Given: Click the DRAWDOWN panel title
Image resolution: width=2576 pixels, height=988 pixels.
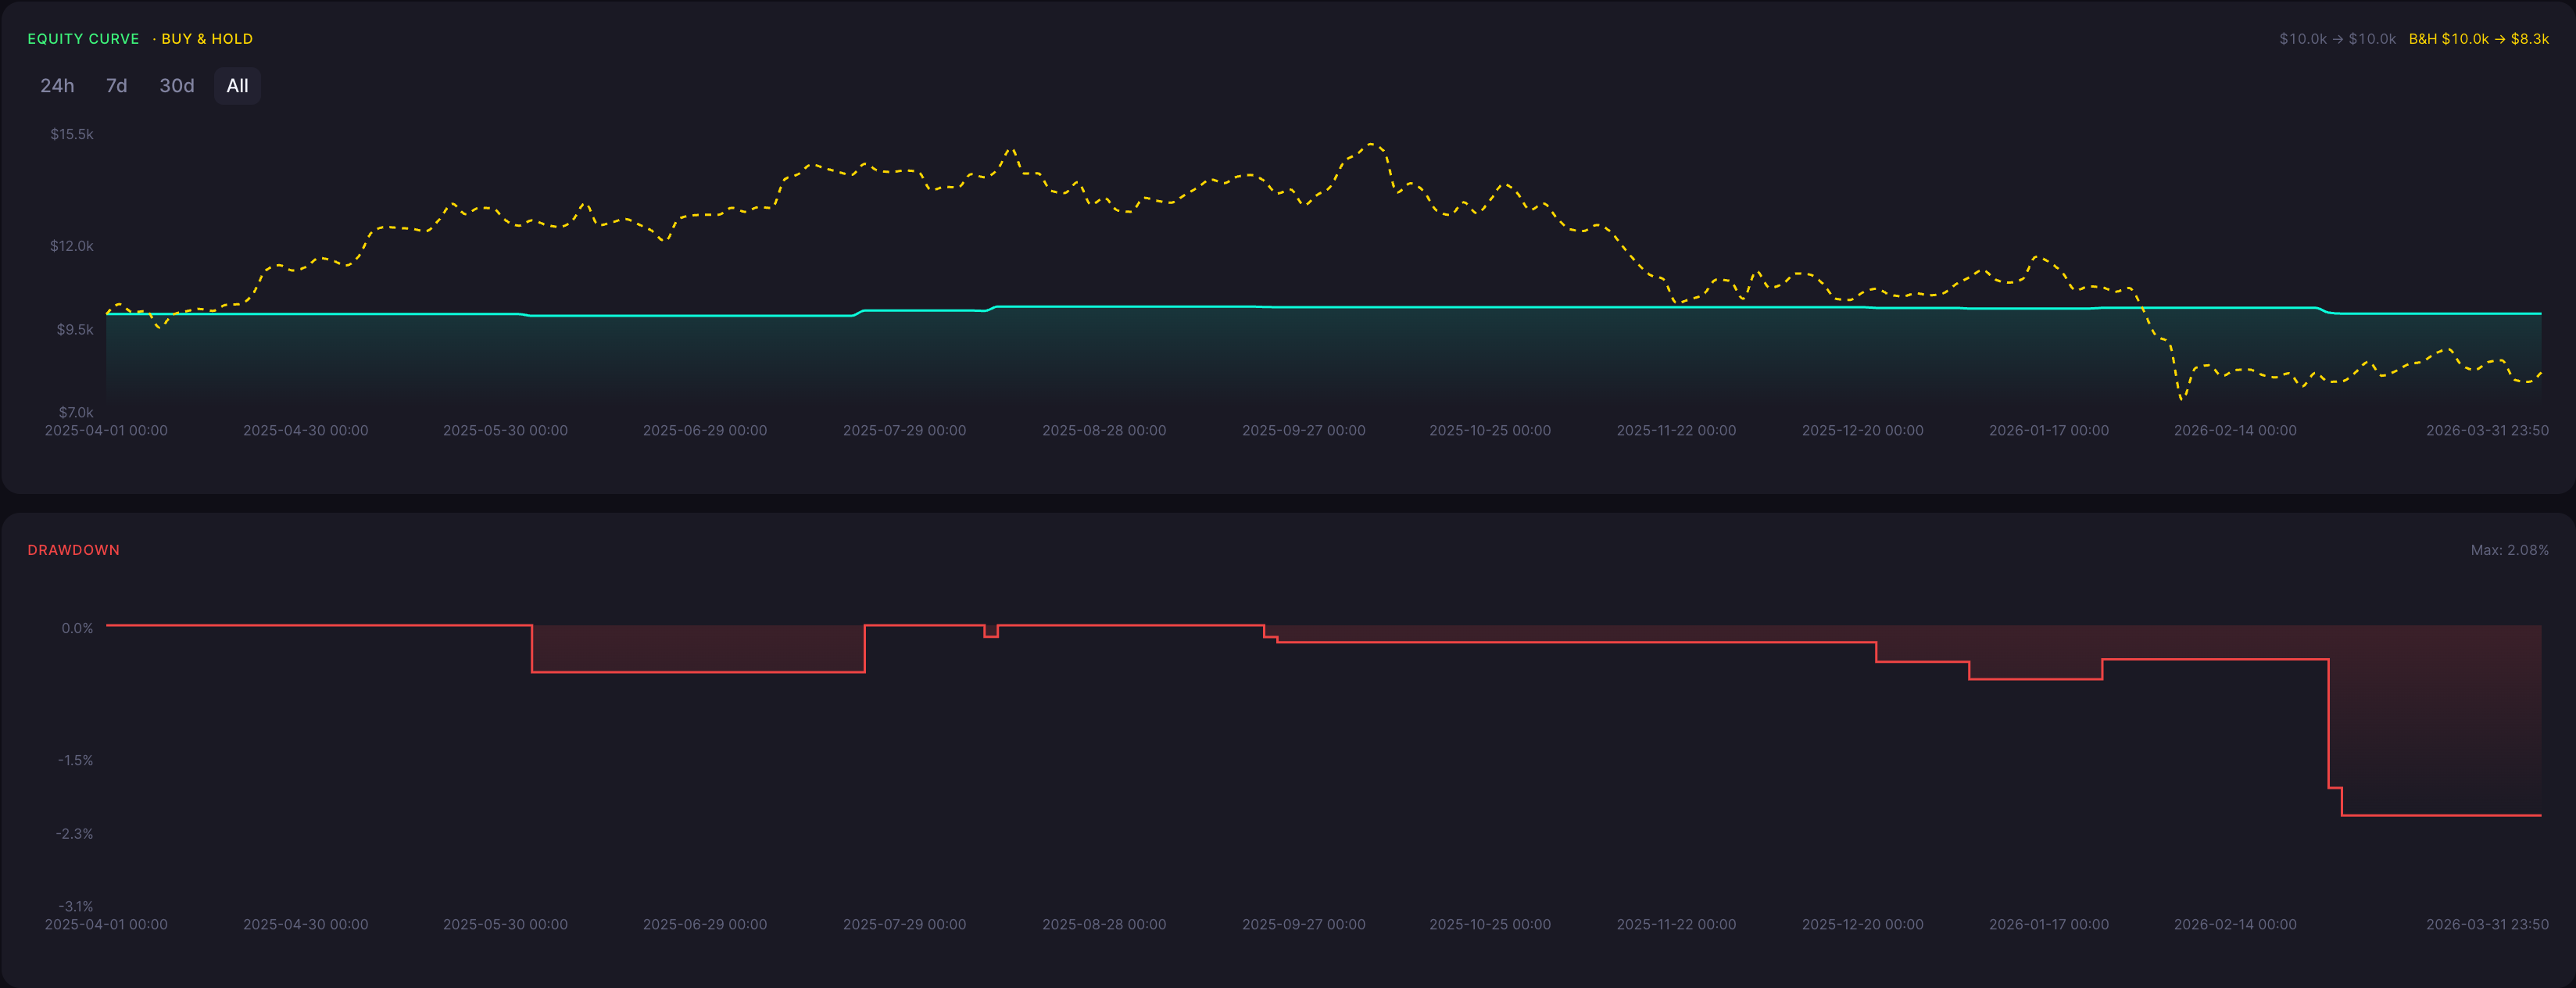Looking at the screenshot, I should coord(73,550).
